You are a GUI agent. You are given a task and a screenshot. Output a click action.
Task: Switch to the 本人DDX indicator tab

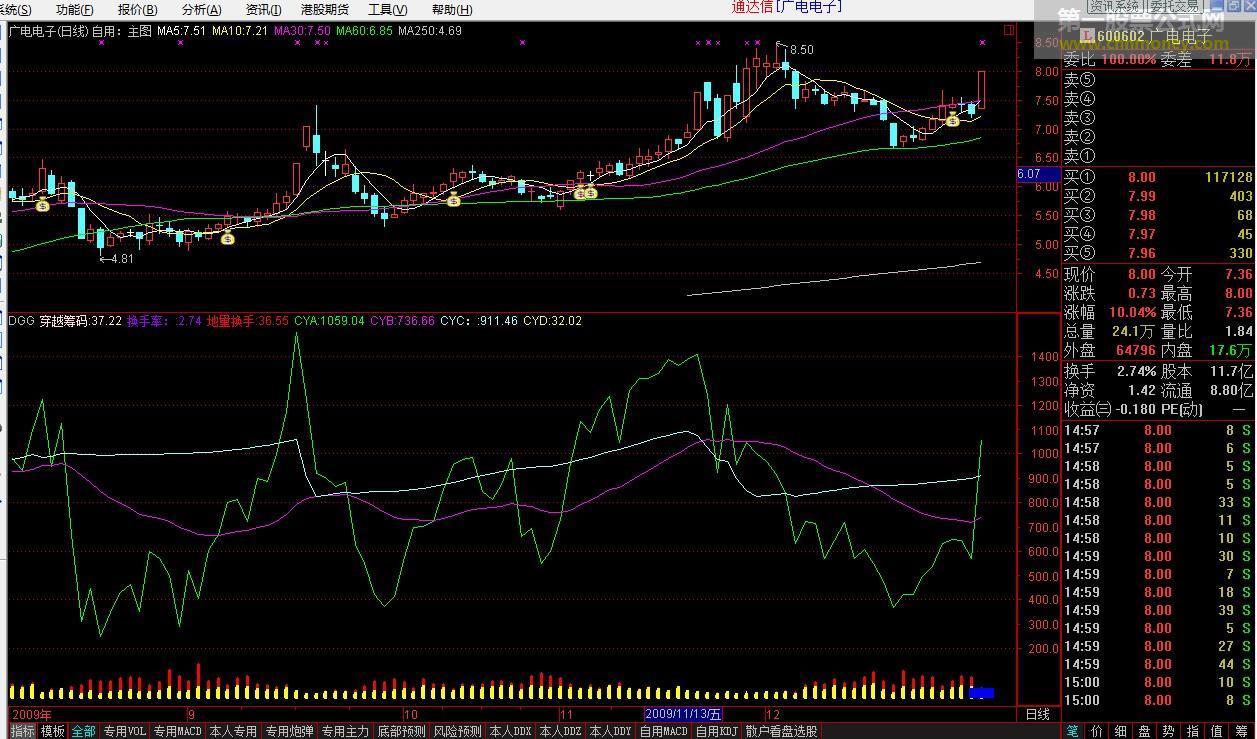(510, 731)
